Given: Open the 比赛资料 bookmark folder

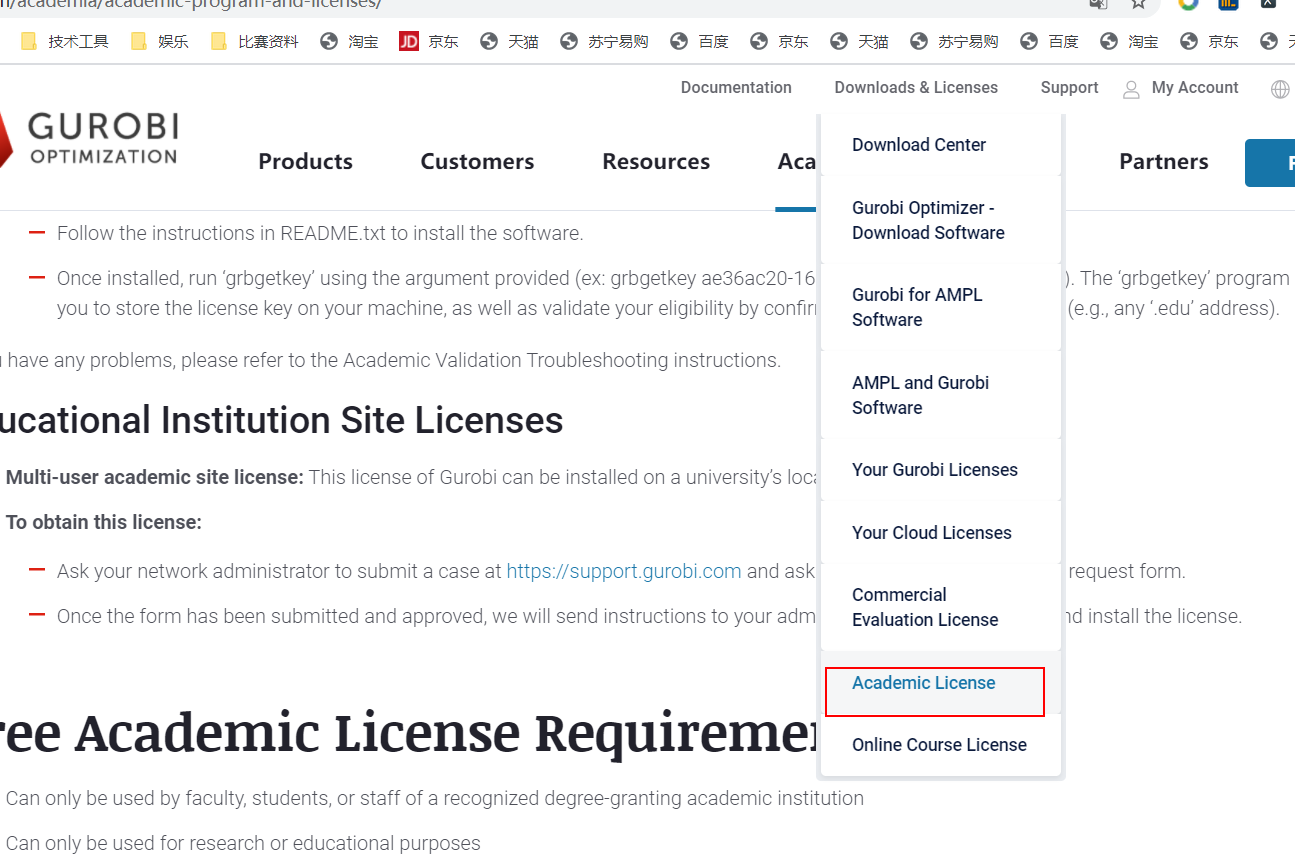Looking at the screenshot, I should 254,41.
